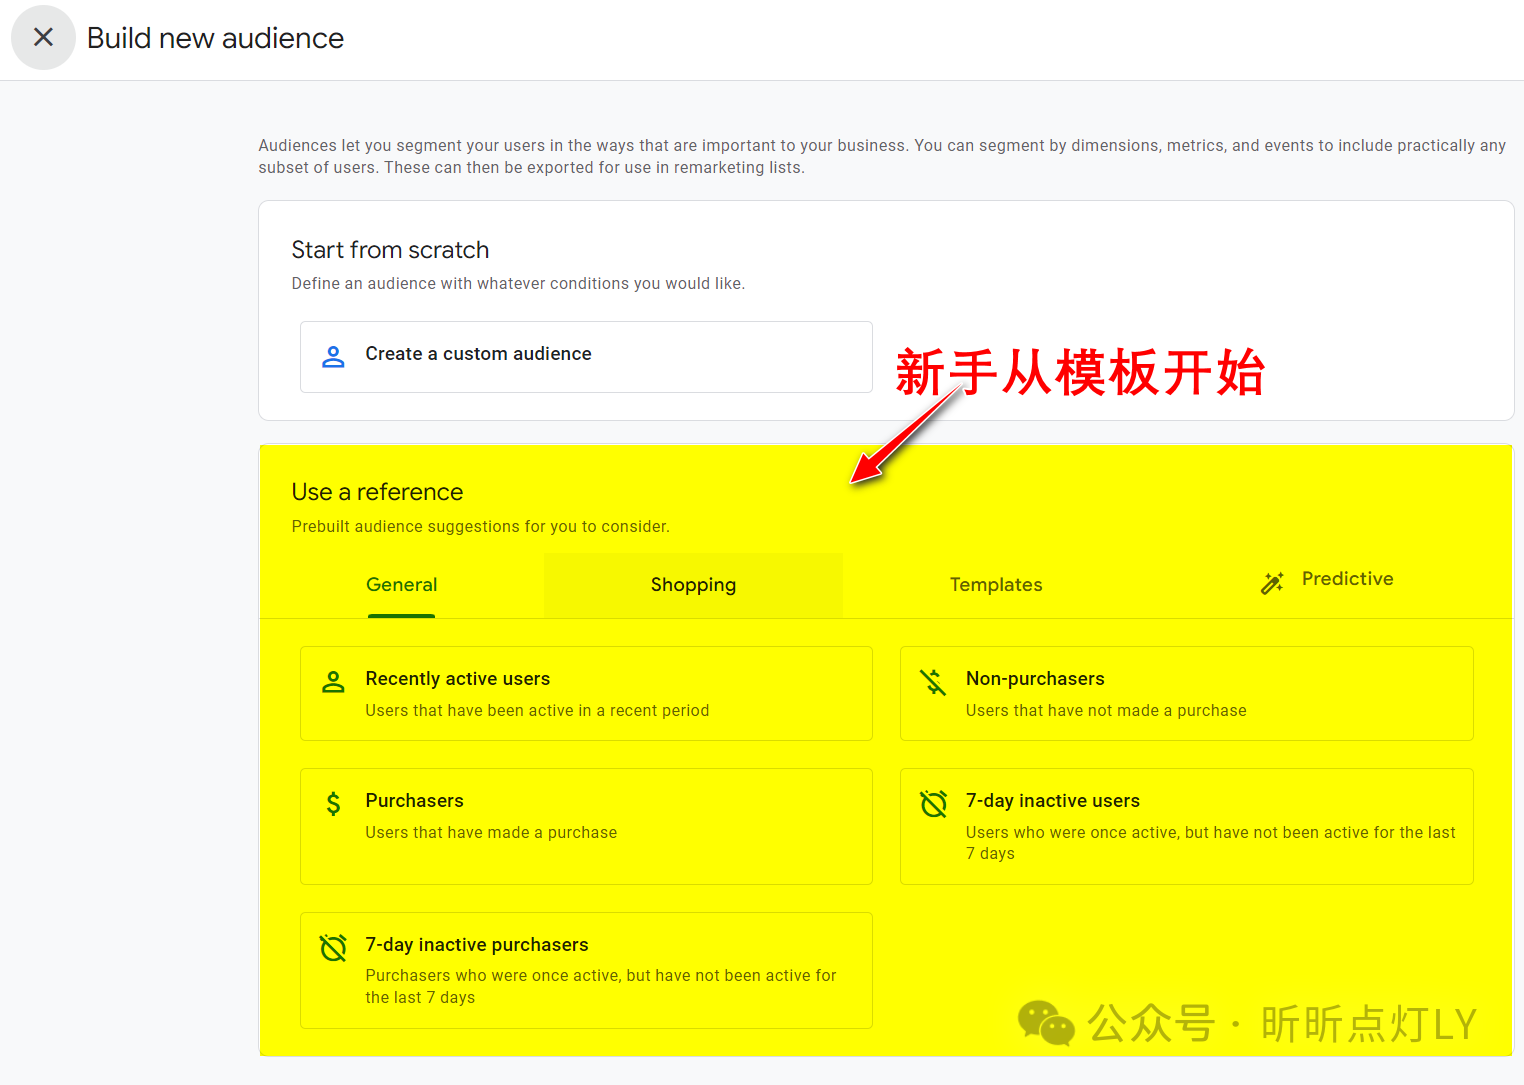Click the Predictive magic wand icon
This screenshot has height=1085, width=1524.
tap(1272, 583)
